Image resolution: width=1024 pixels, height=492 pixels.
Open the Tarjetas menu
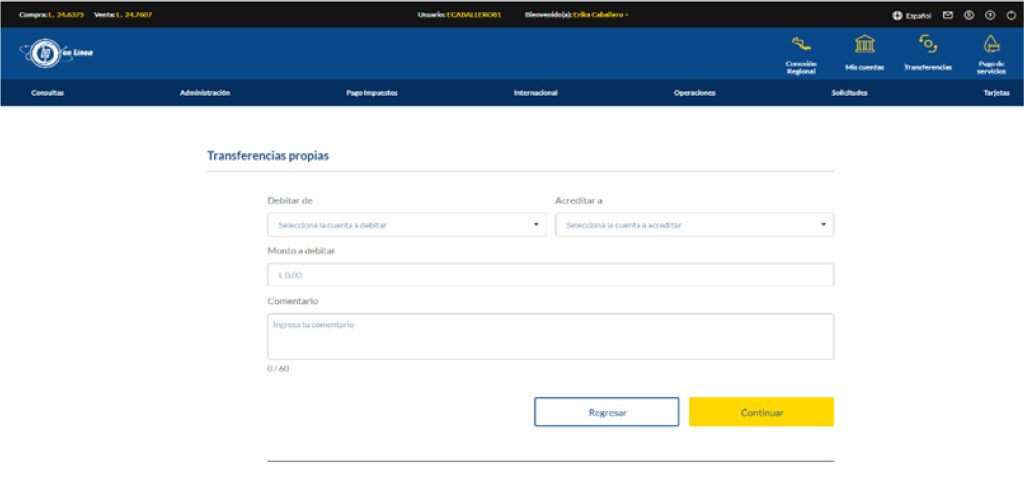tap(996, 93)
